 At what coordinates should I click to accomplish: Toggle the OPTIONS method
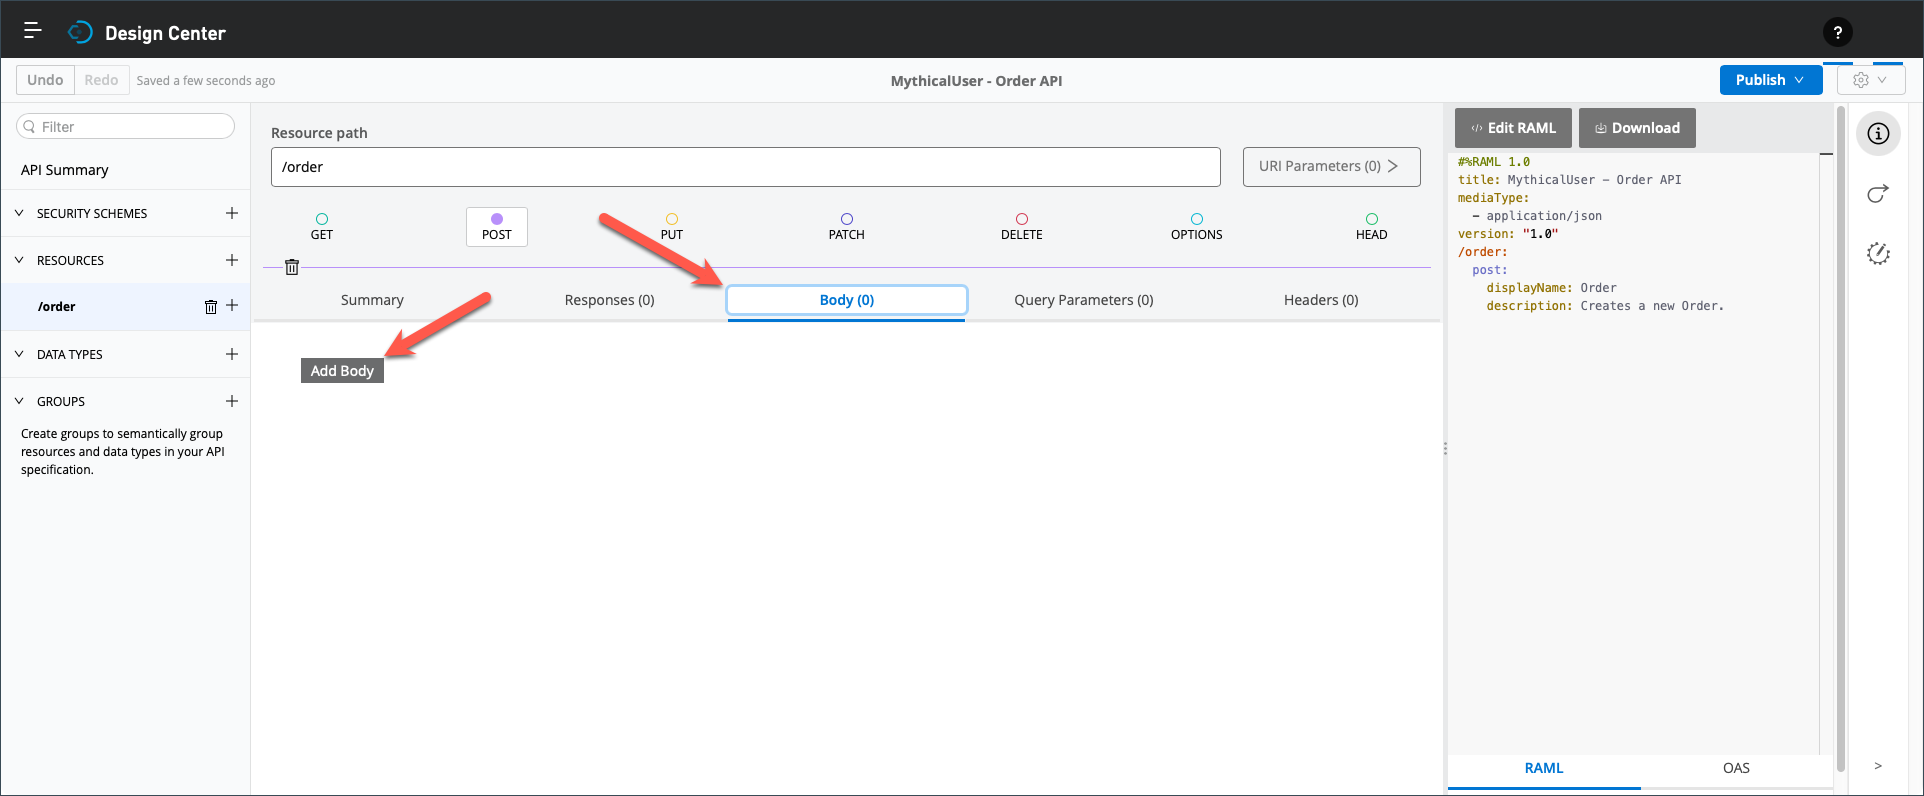(x=1197, y=227)
